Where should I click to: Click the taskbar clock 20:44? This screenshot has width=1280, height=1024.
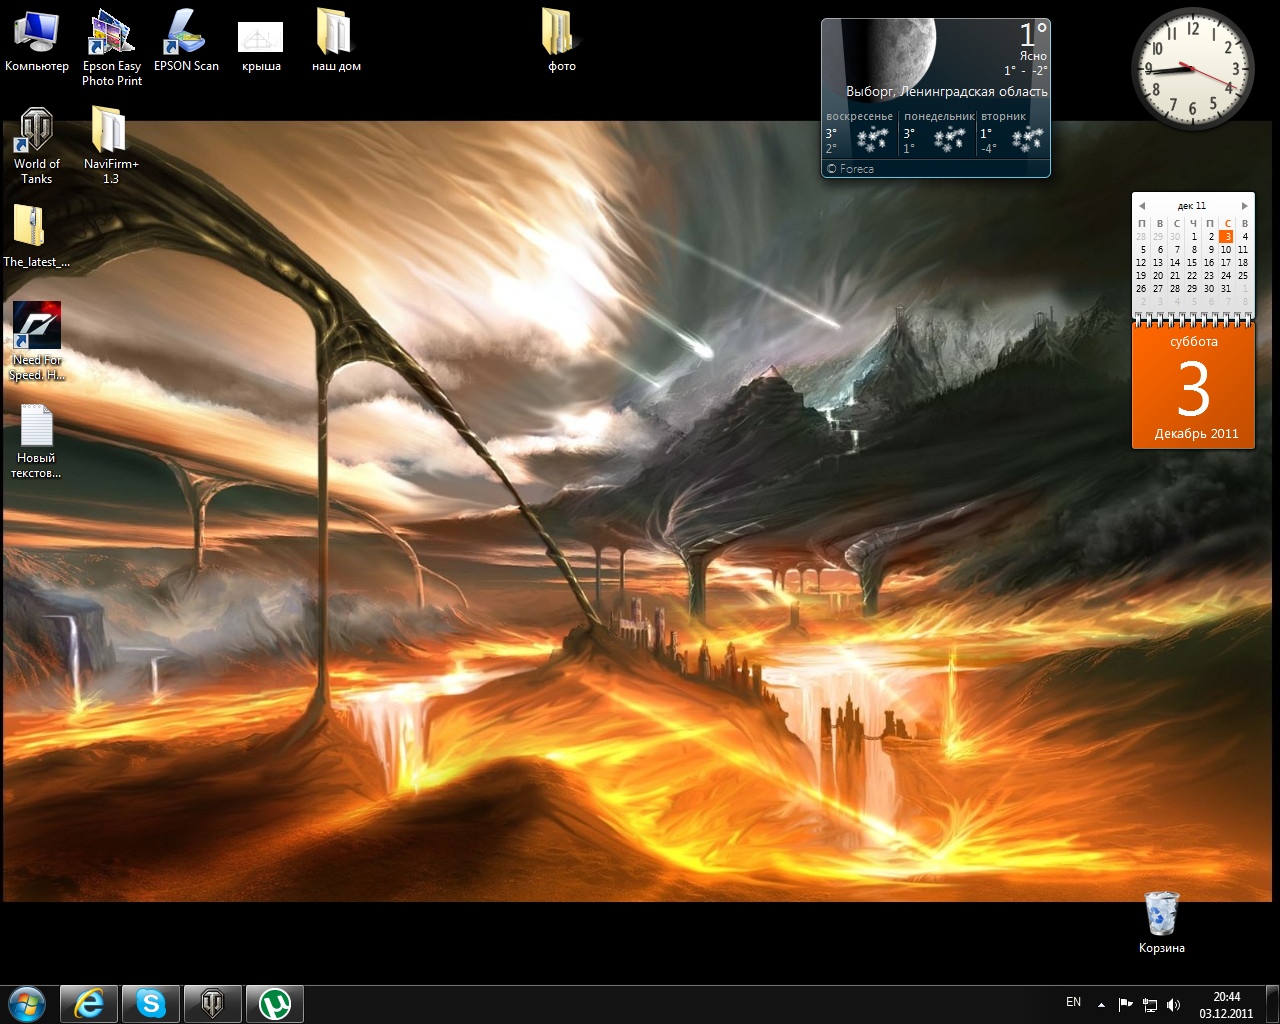(1226, 1004)
